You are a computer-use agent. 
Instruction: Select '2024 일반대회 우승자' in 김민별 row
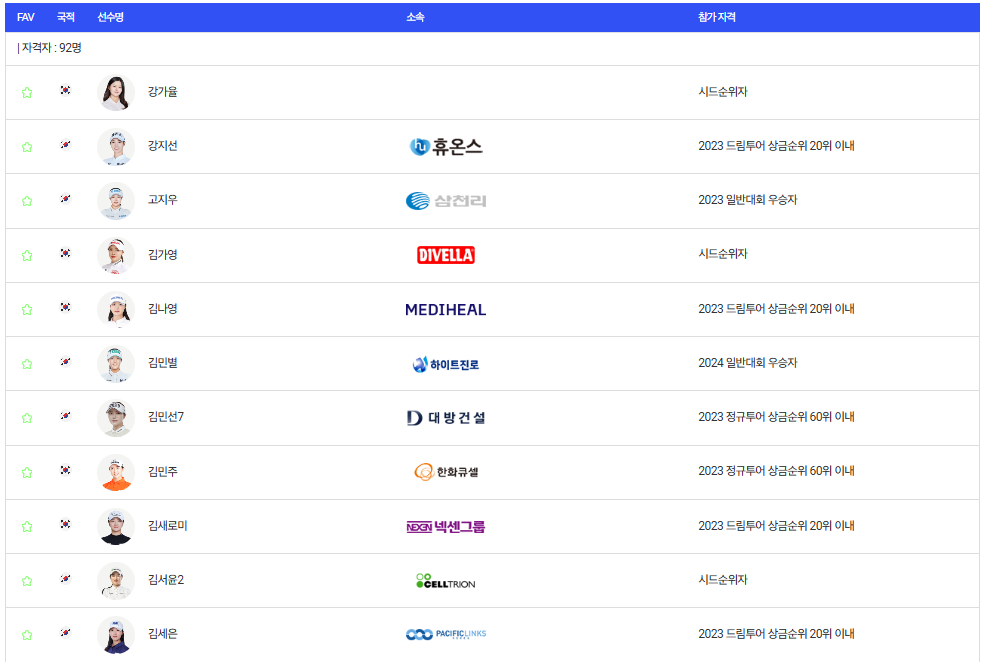748,362
